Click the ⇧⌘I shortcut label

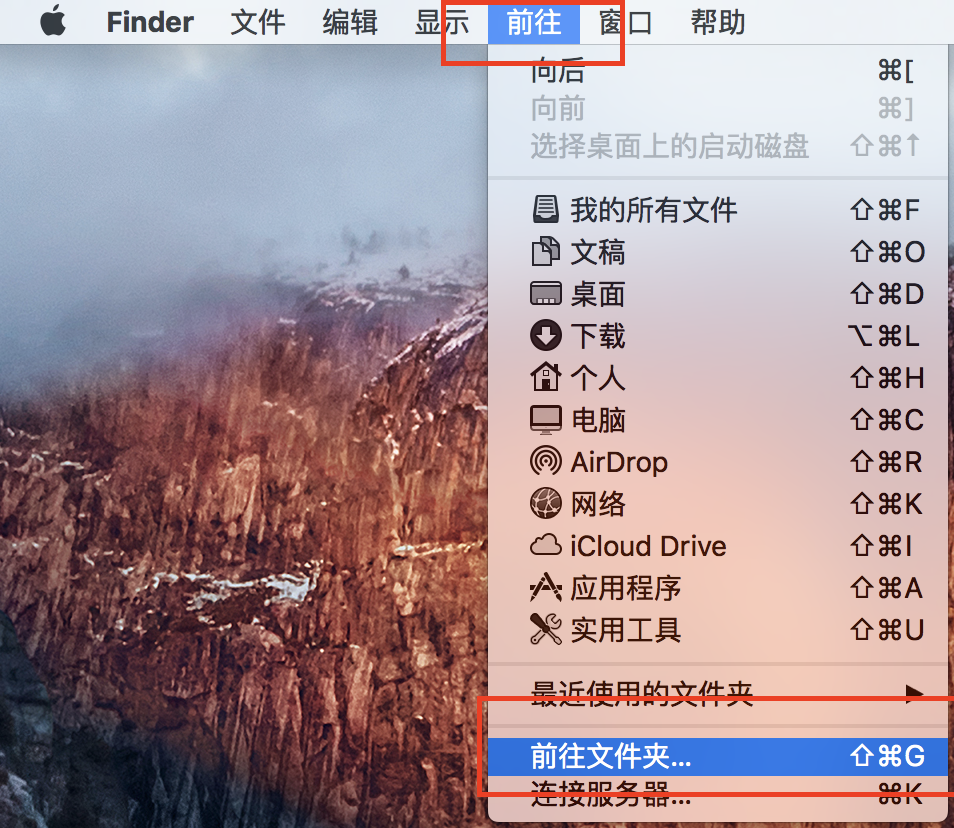pyautogui.click(x=882, y=546)
